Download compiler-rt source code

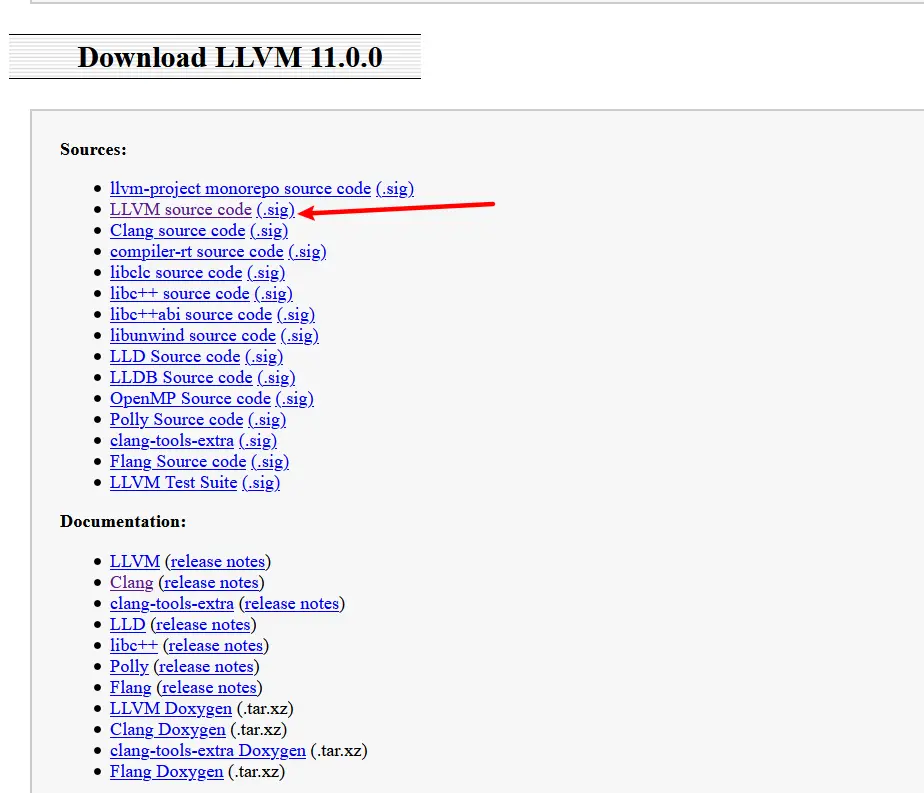point(197,252)
